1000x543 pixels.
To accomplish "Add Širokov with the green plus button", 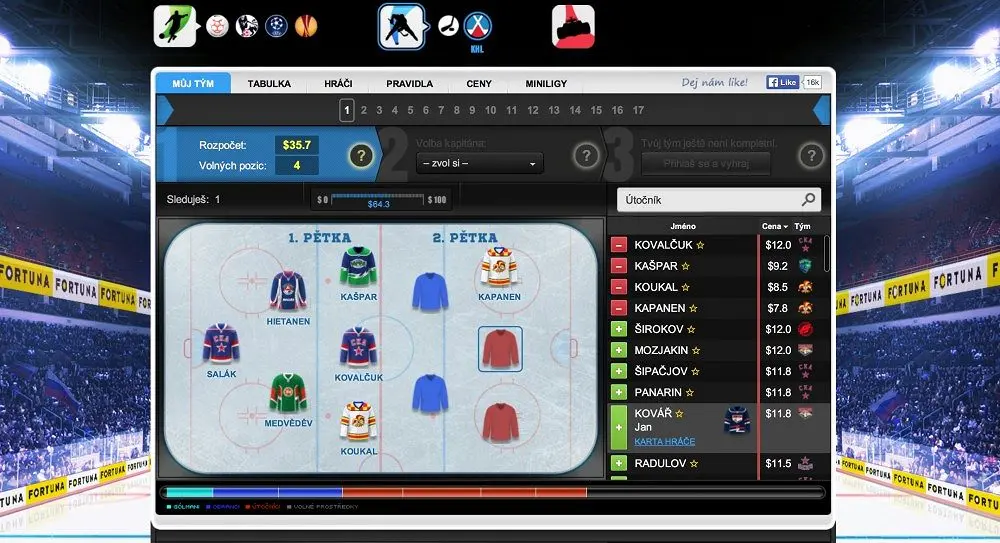I will pyautogui.click(x=619, y=329).
